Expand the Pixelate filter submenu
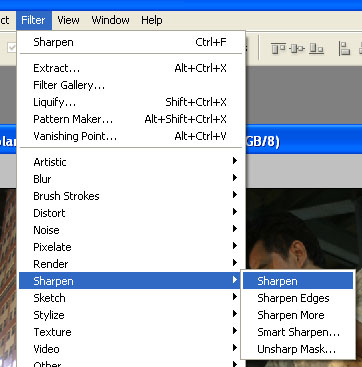362x367 pixels. (x=131, y=247)
